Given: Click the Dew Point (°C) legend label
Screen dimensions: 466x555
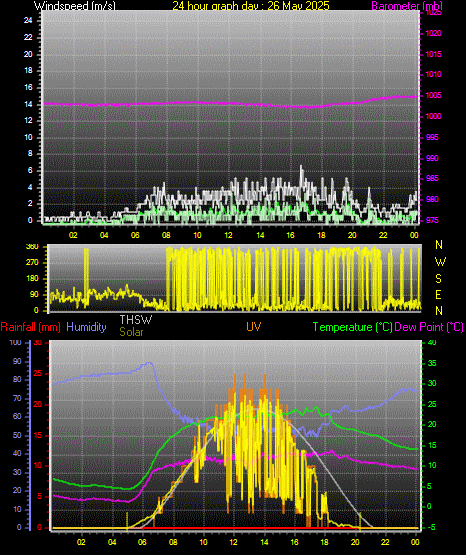Looking at the screenshot, I should pyautogui.click(x=429, y=327).
